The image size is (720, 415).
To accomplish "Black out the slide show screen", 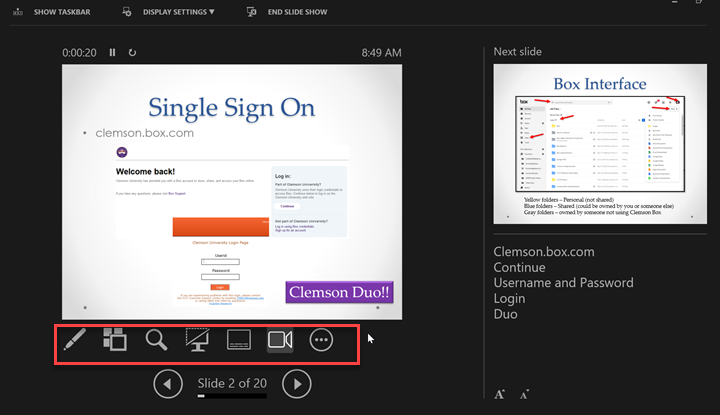I will pyautogui.click(x=196, y=340).
